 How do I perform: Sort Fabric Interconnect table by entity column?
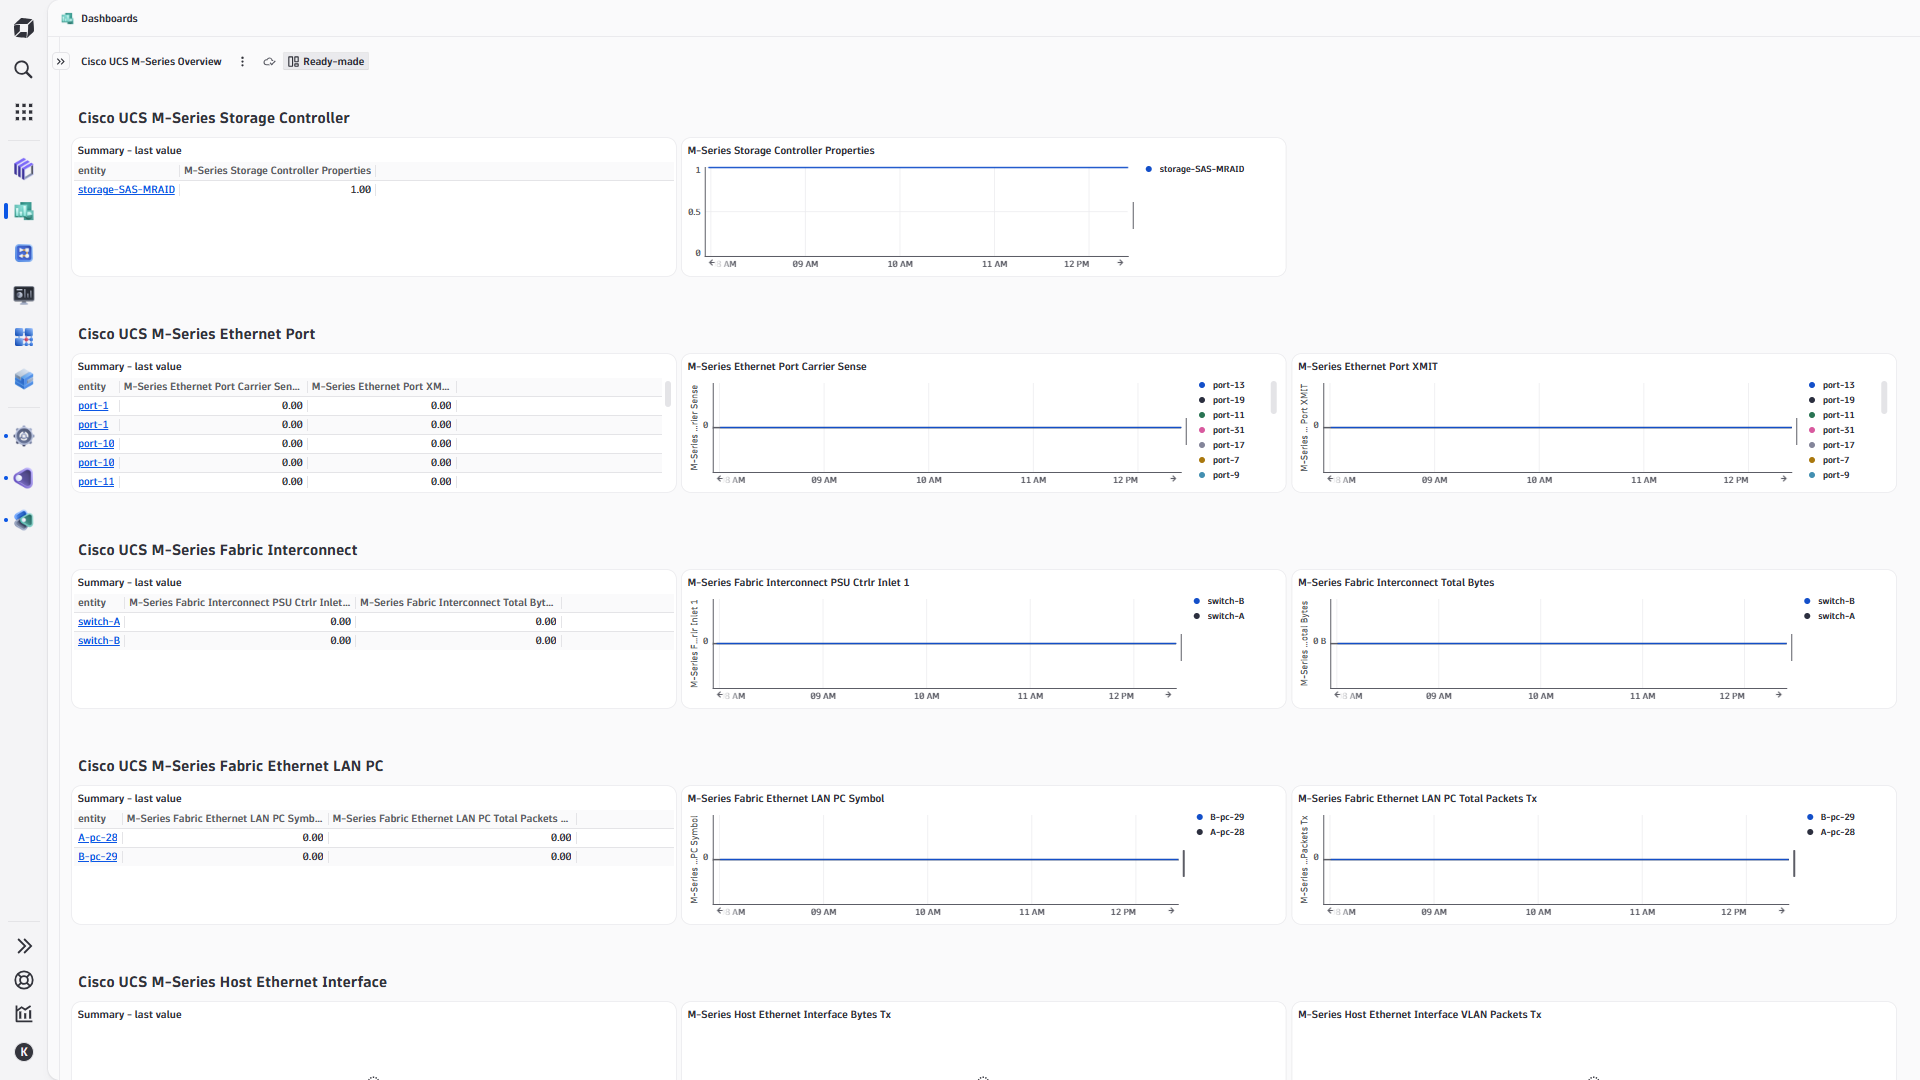pyautogui.click(x=92, y=603)
